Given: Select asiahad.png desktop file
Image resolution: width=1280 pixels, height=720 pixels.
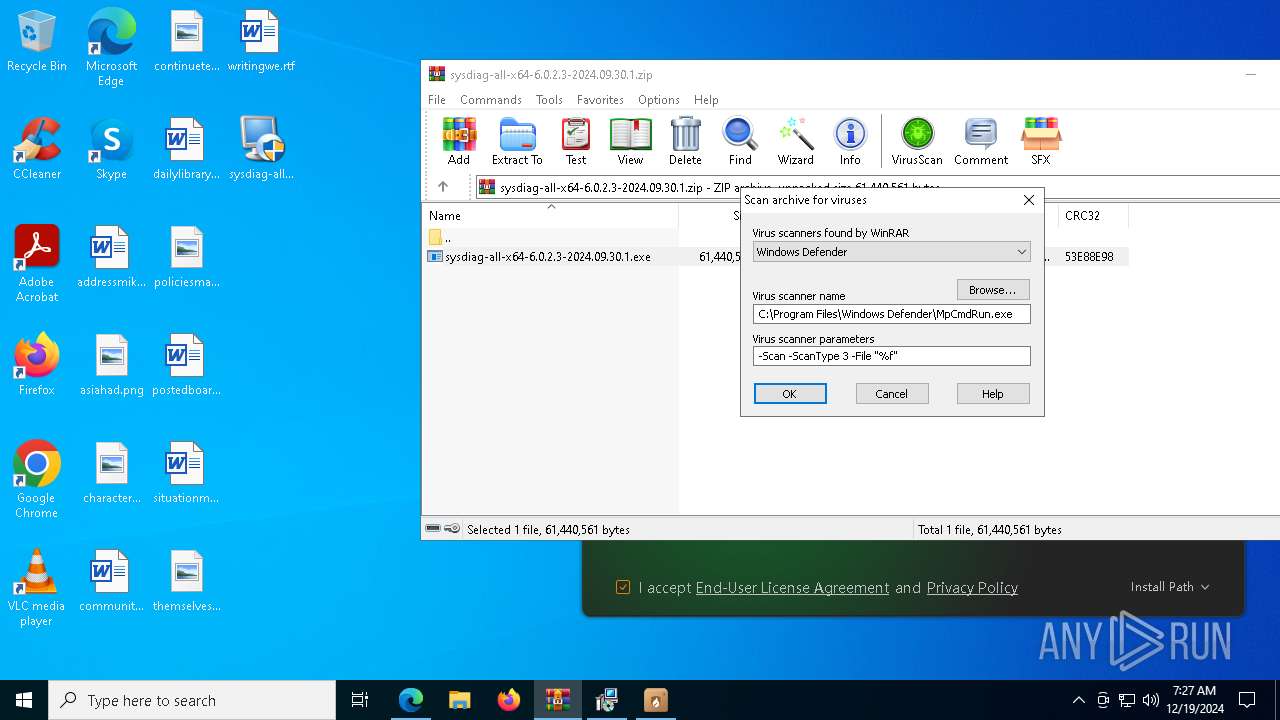Looking at the screenshot, I should pyautogui.click(x=111, y=365).
